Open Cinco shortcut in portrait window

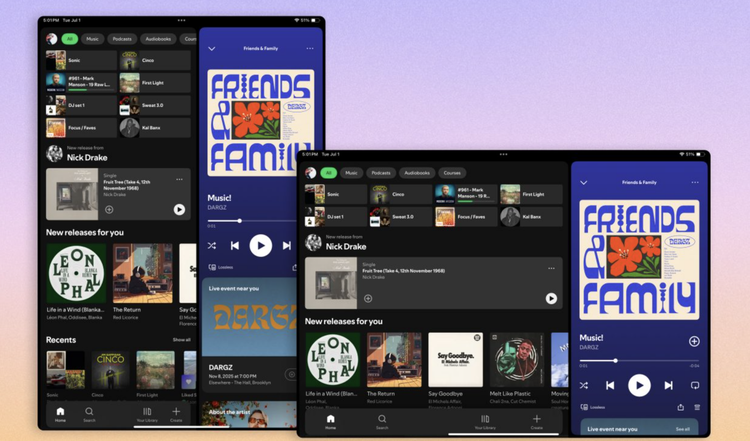pyautogui.click(x=155, y=60)
